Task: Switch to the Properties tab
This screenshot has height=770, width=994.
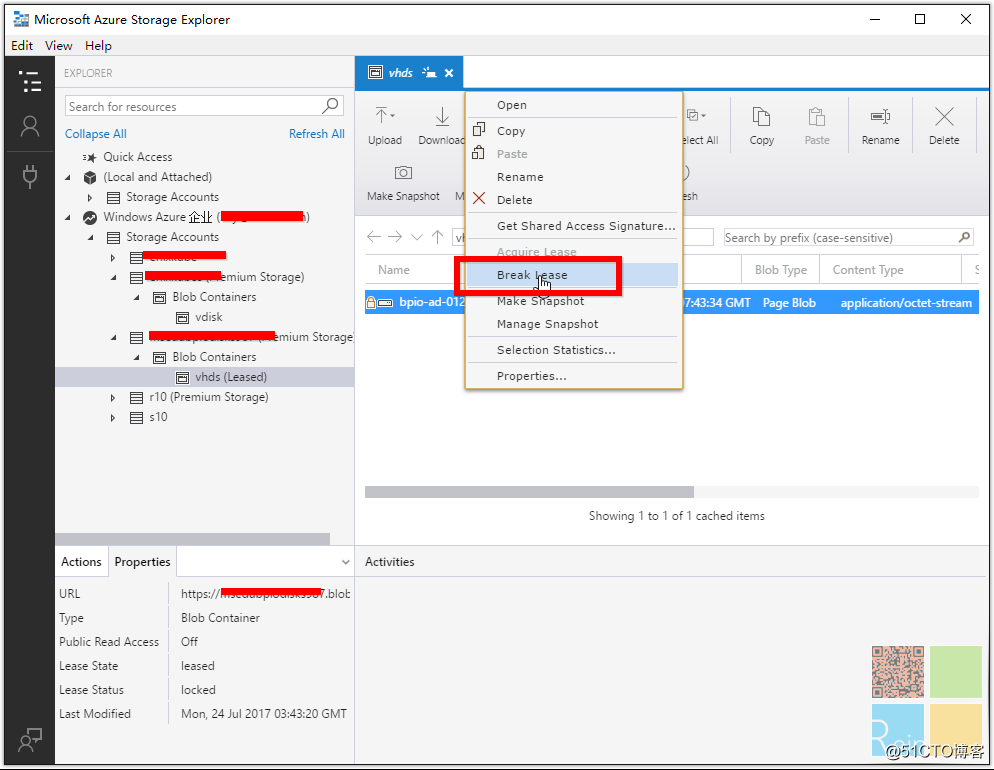Action: pyautogui.click(x=143, y=562)
